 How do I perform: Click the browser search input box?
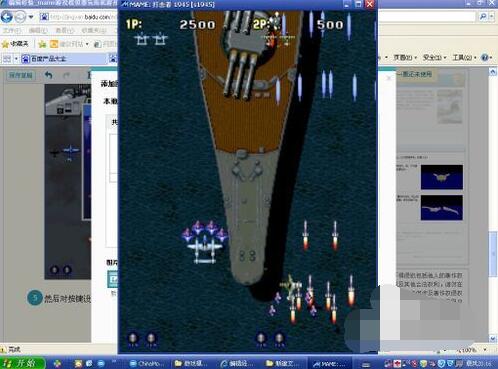[427, 17]
